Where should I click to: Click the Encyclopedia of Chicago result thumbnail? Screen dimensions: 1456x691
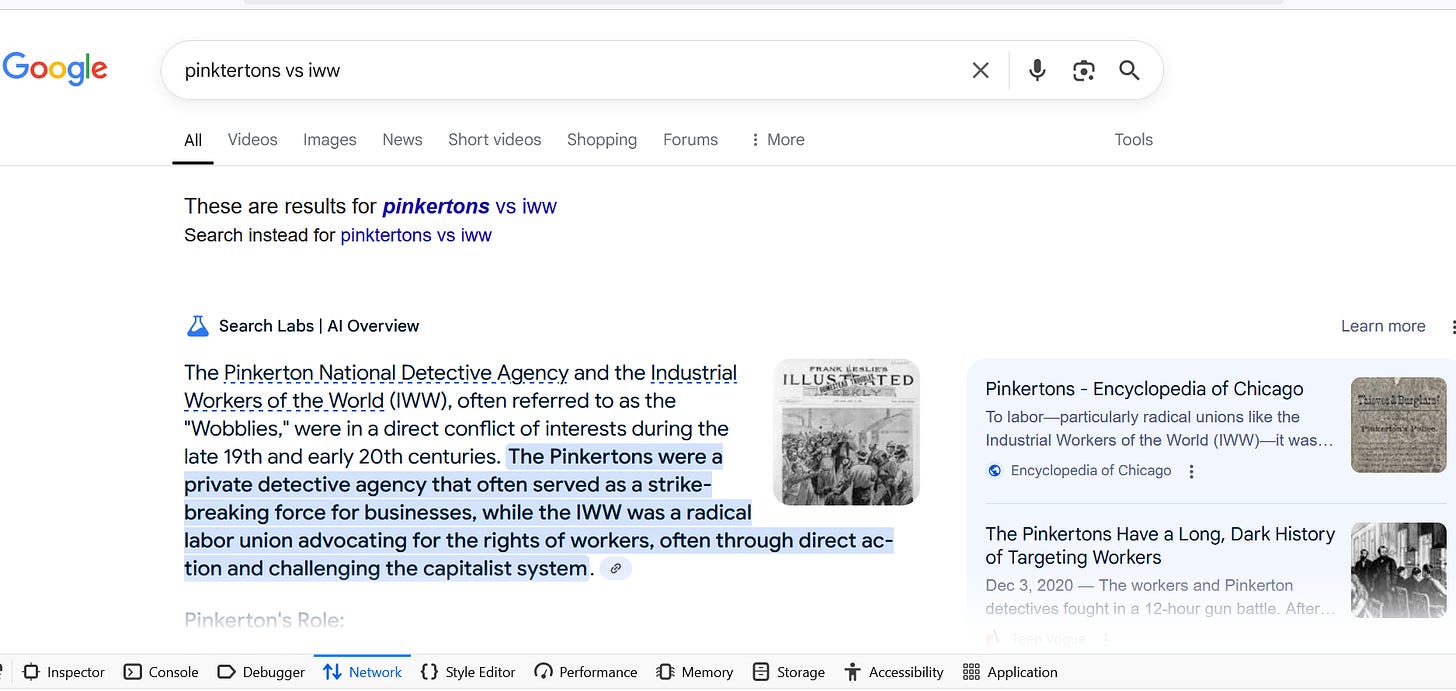point(1398,425)
